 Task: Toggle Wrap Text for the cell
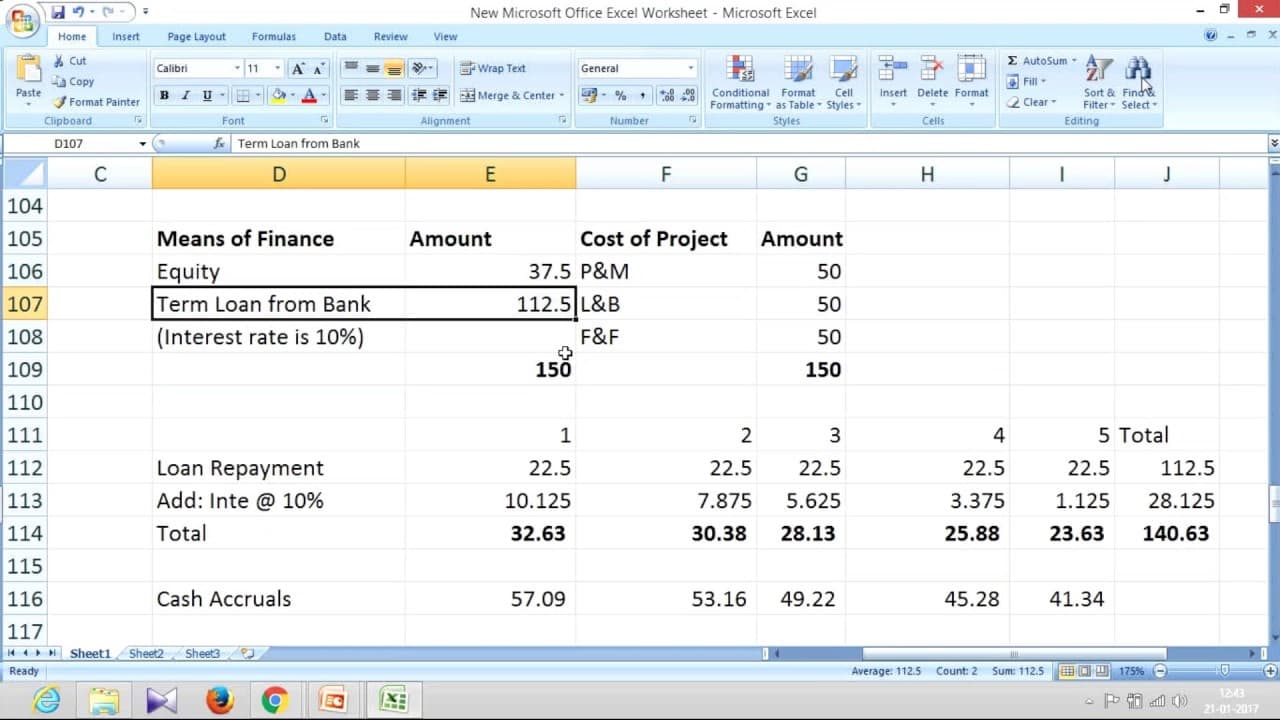click(493, 68)
